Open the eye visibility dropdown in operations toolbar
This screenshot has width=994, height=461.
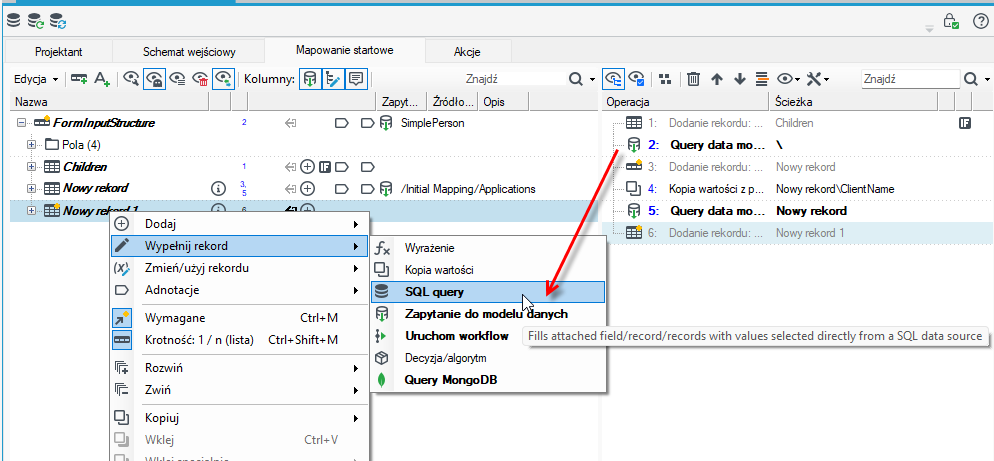(x=788, y=79)
